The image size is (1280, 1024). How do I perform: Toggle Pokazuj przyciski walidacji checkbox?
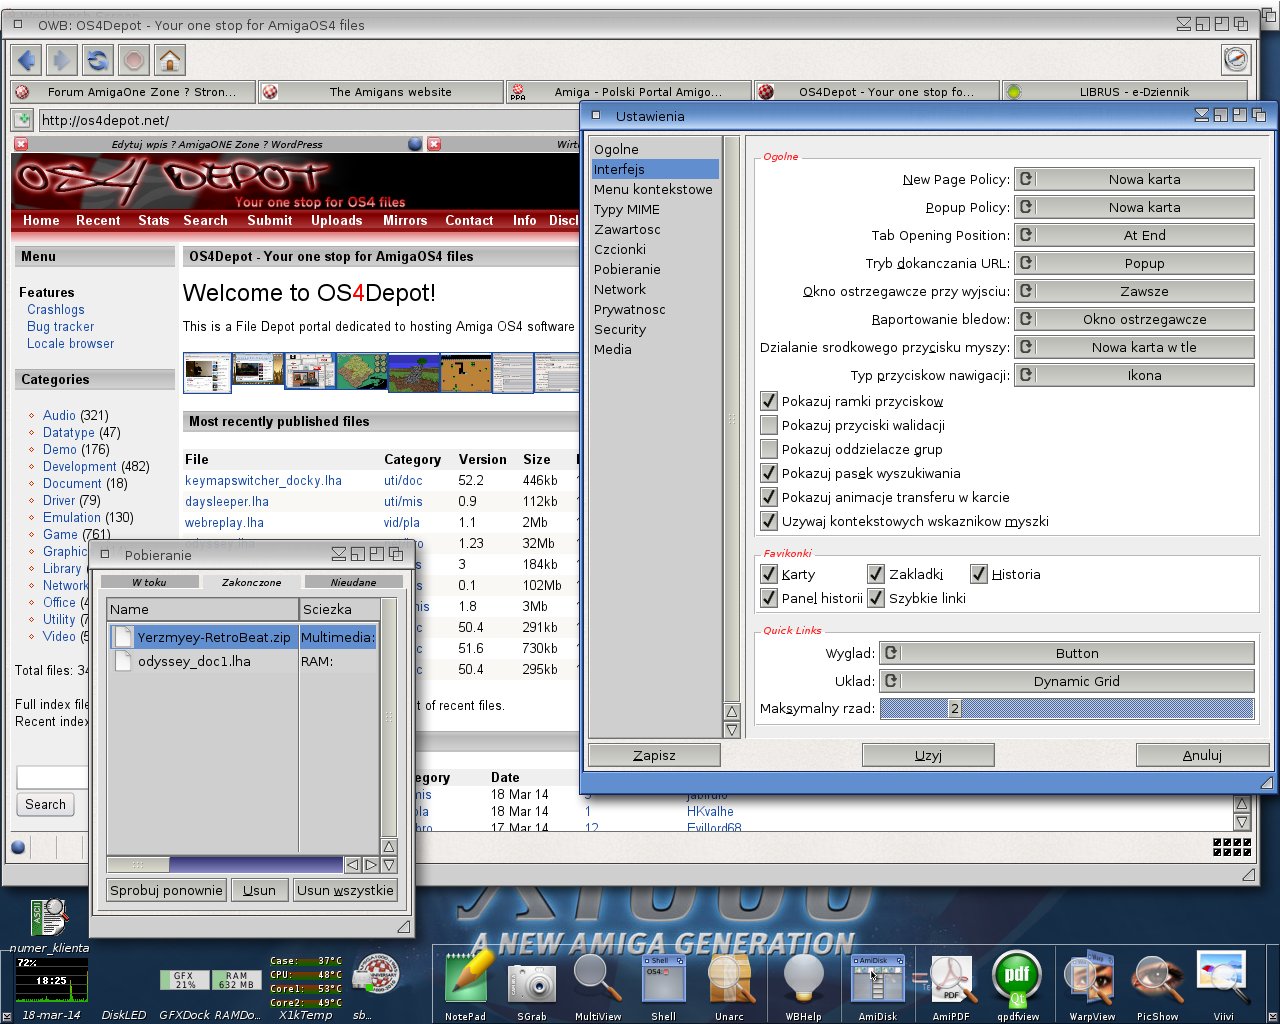tap(769, 425)
